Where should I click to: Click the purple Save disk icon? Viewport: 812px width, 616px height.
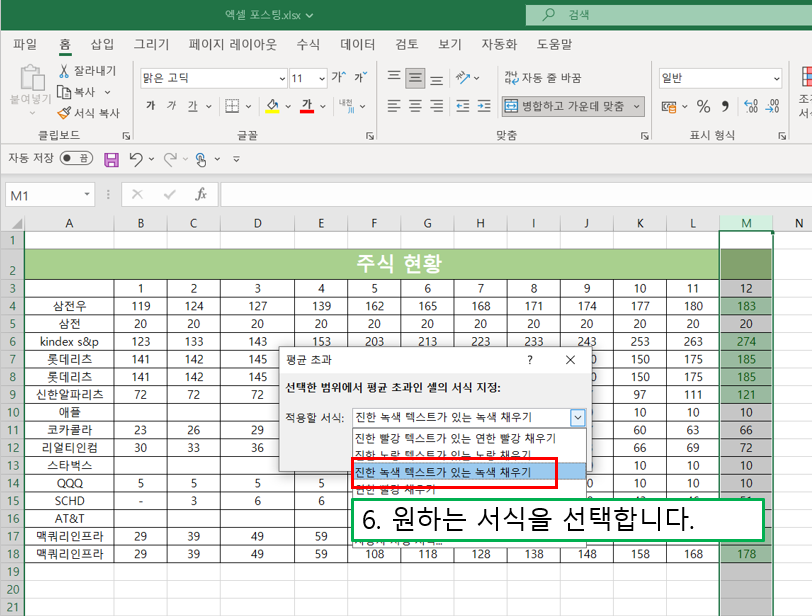point(111,159)
